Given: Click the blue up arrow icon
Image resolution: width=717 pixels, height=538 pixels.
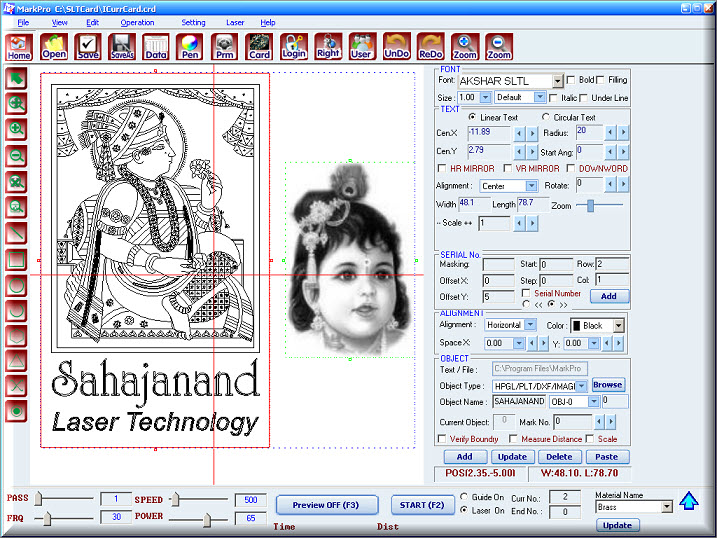Looking at the screenshot, I should pos(689,502).
